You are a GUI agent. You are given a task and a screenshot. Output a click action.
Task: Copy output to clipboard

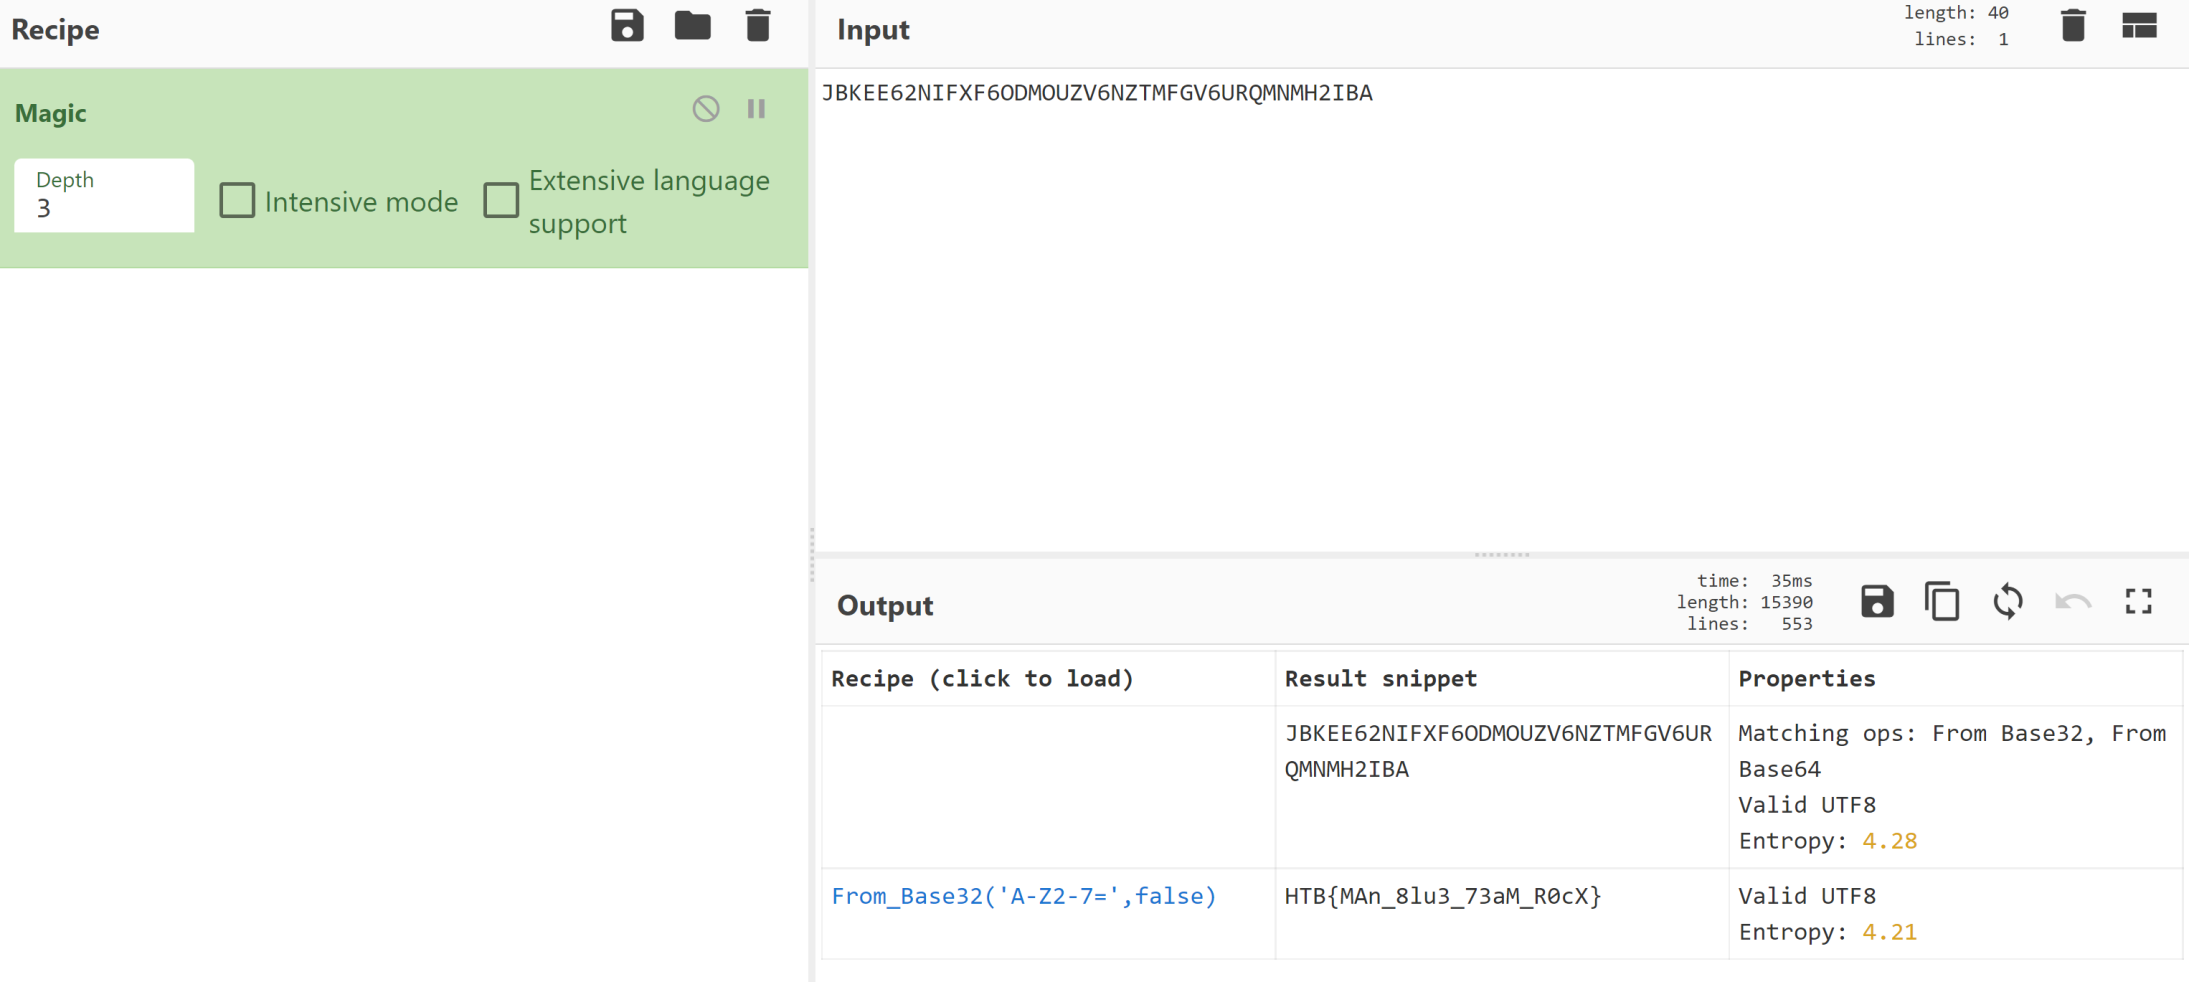[1942, 602]
